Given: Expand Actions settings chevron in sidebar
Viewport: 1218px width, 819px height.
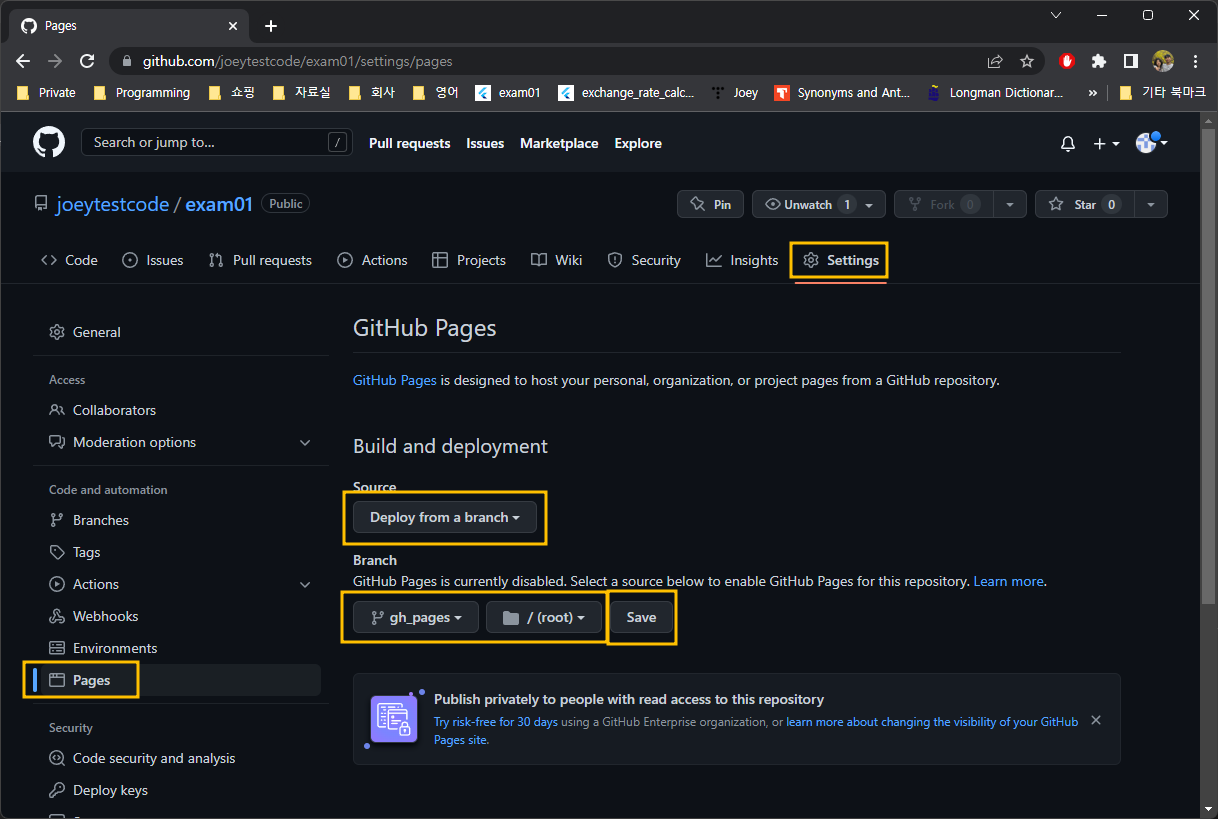Looking at the screenshot, I should pos(305,584).
